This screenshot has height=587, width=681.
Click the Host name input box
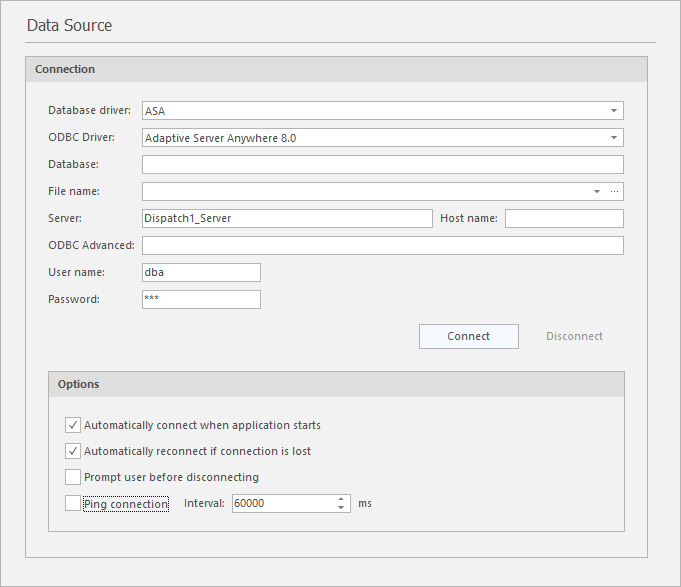563,218
